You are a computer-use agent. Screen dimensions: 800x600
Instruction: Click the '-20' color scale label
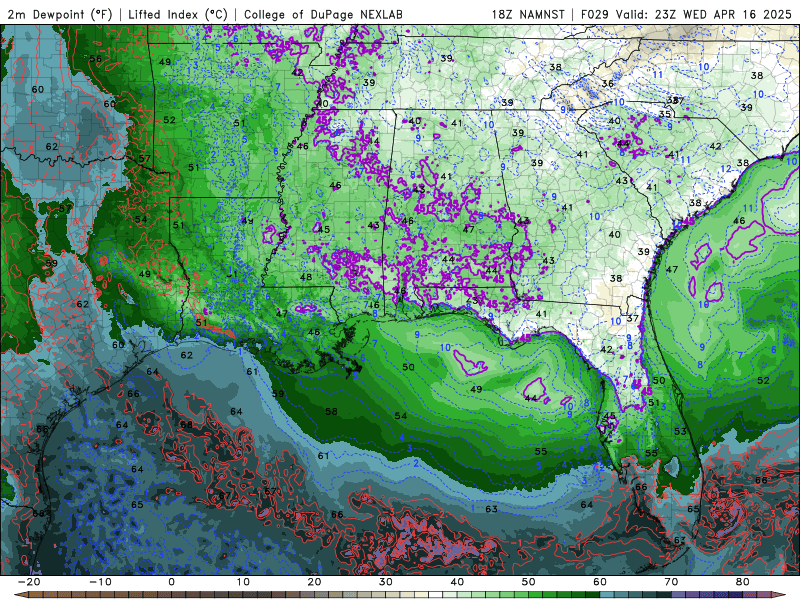tap(29, 582)
